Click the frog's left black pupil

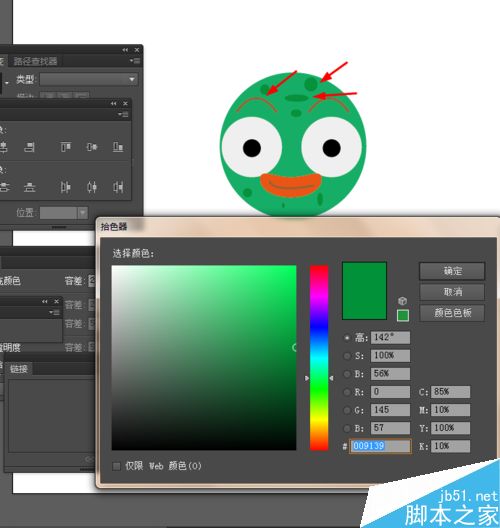tap(252, 148)
